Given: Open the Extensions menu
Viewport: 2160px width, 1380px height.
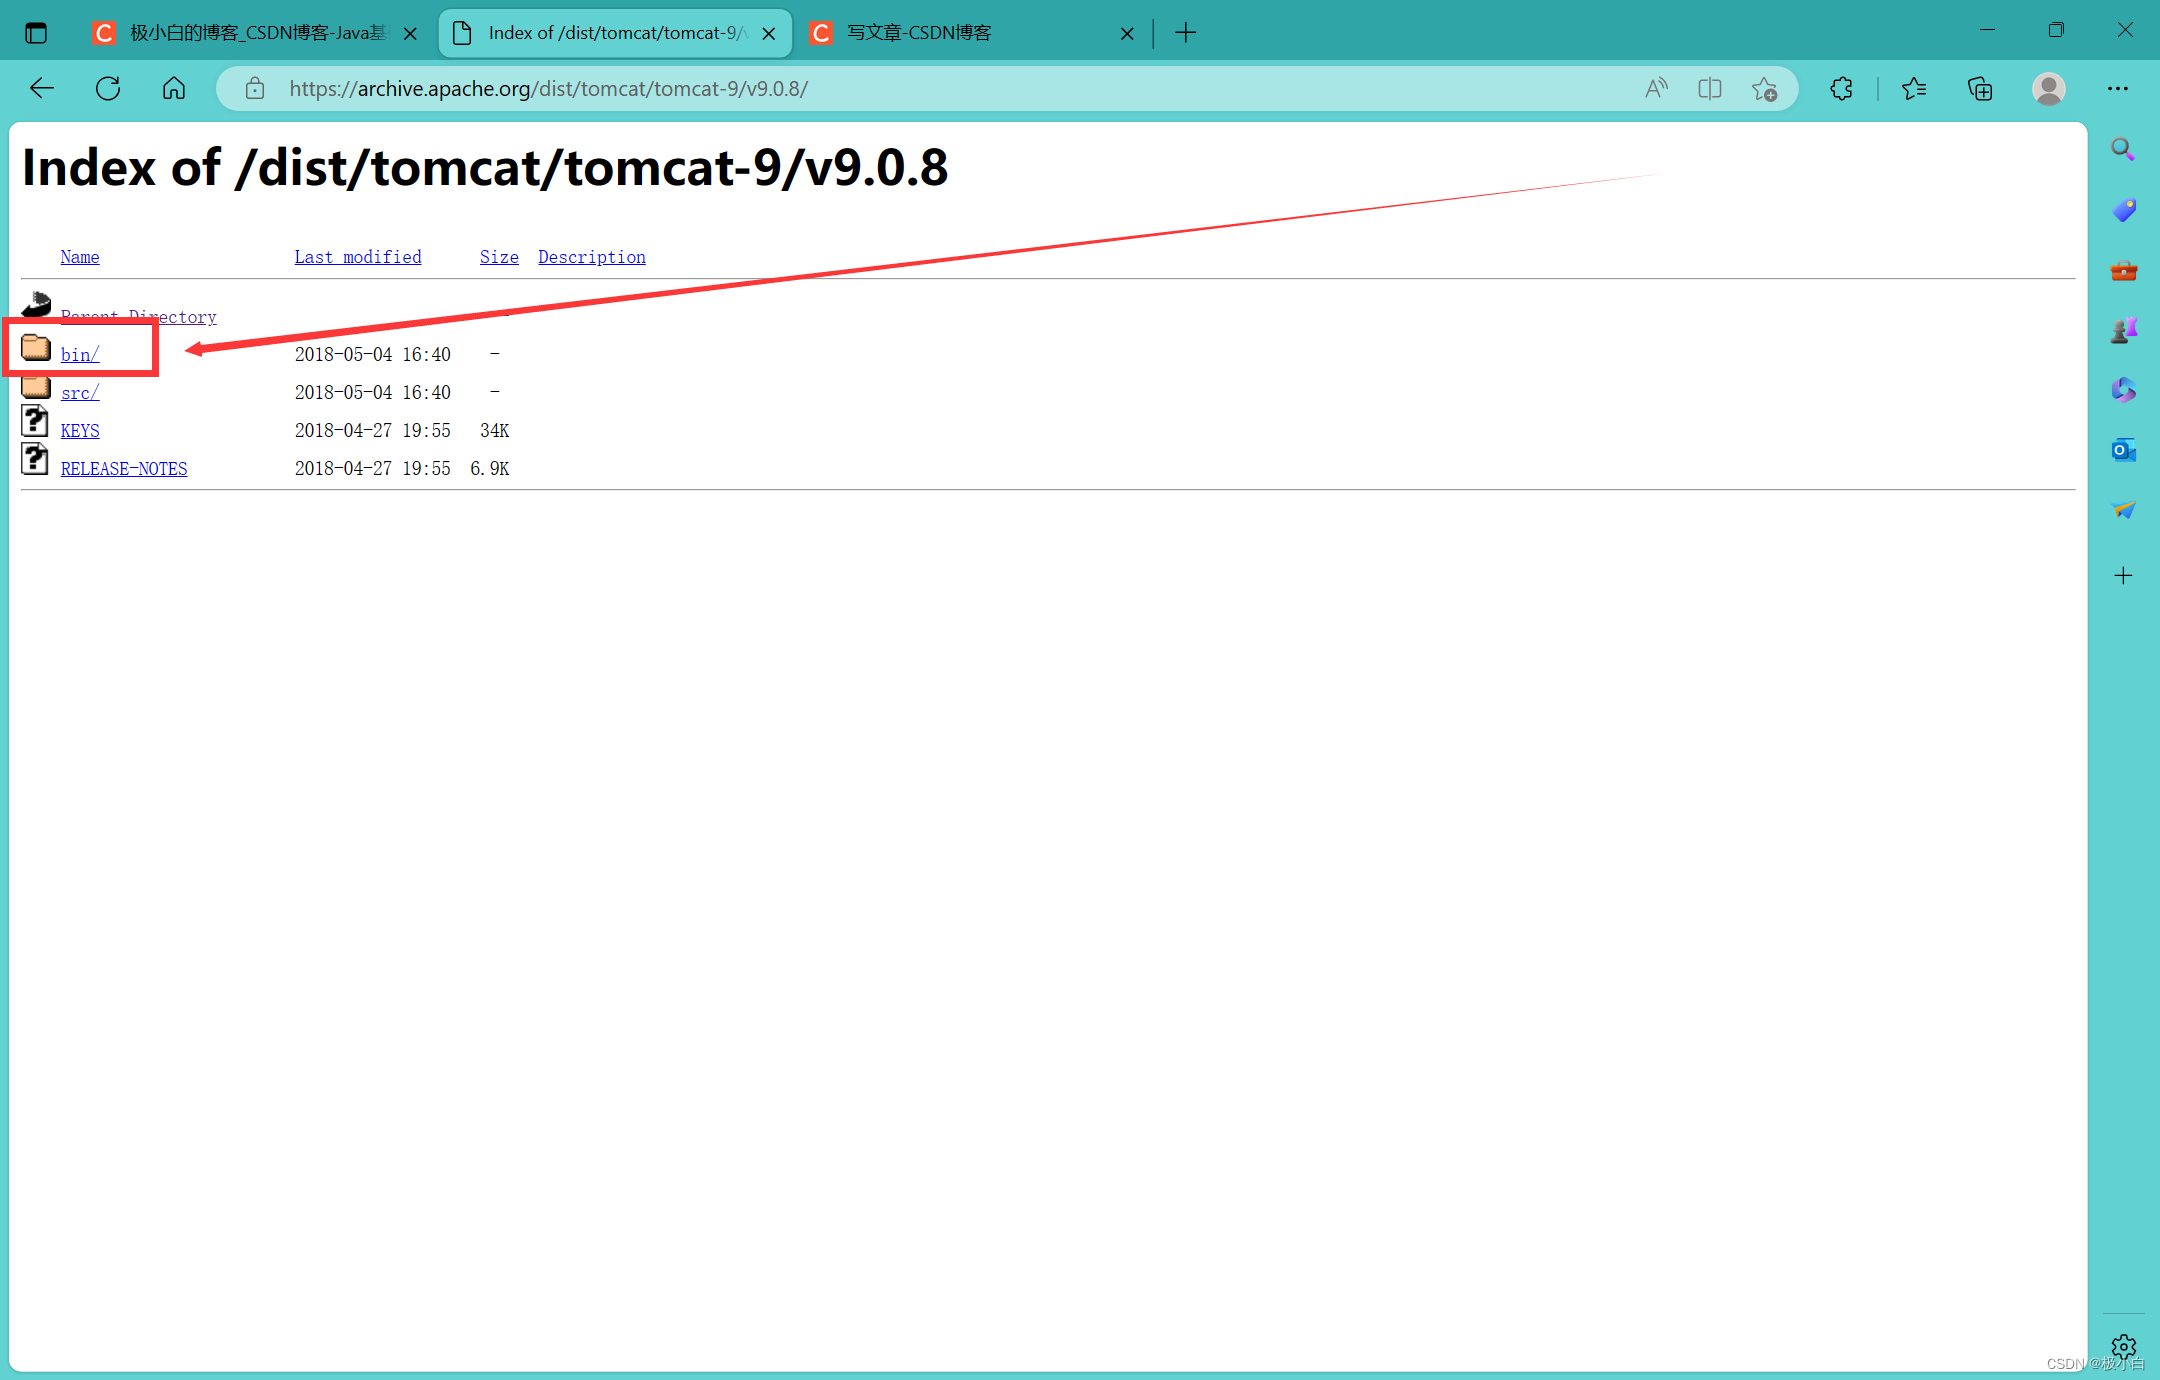Looking at the screenshot, I should coord(1841,89).
